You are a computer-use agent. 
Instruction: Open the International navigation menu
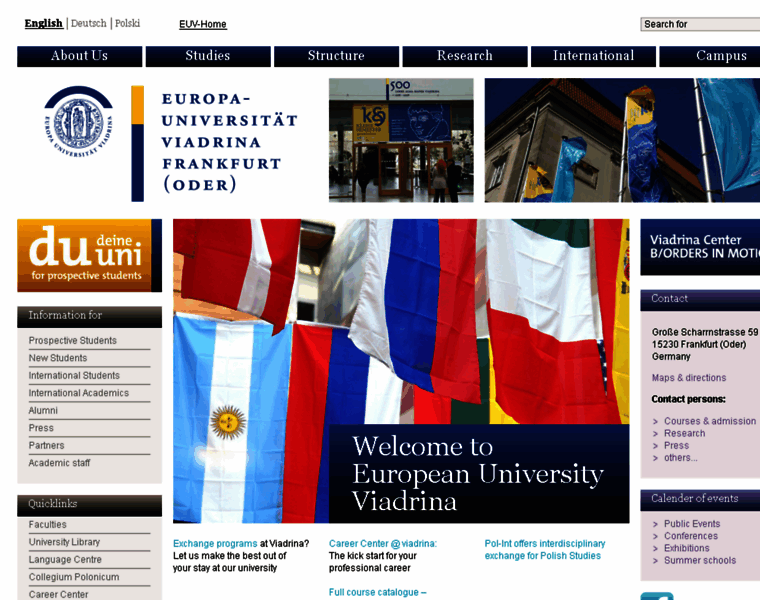click(x=593, y=56)
